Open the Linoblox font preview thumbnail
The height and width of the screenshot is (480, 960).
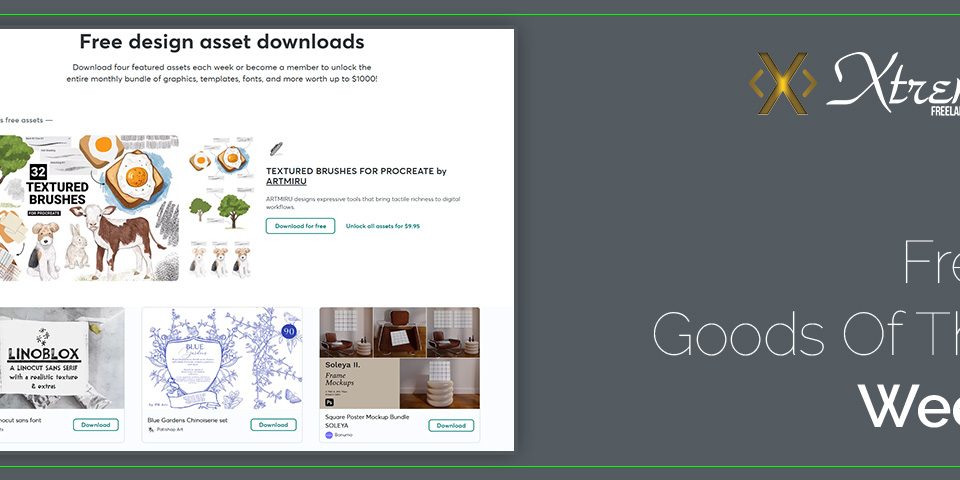(62, 358)
